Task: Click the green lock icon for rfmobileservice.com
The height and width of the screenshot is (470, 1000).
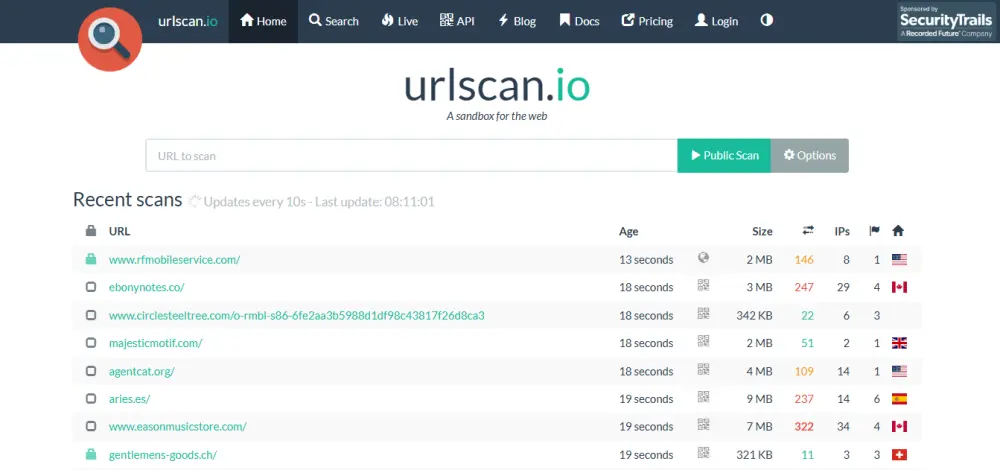Action: click(91, 259)
